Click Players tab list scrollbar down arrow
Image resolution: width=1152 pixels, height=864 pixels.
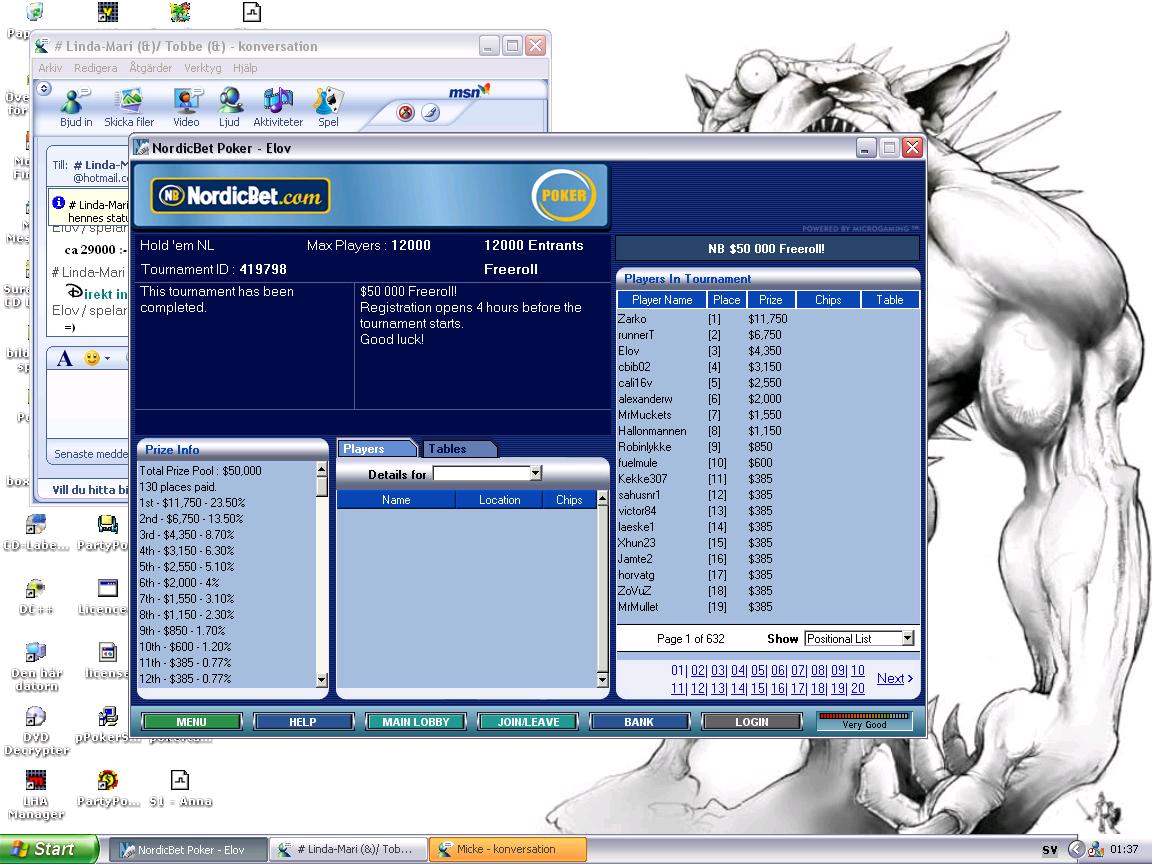click(602, 680)
